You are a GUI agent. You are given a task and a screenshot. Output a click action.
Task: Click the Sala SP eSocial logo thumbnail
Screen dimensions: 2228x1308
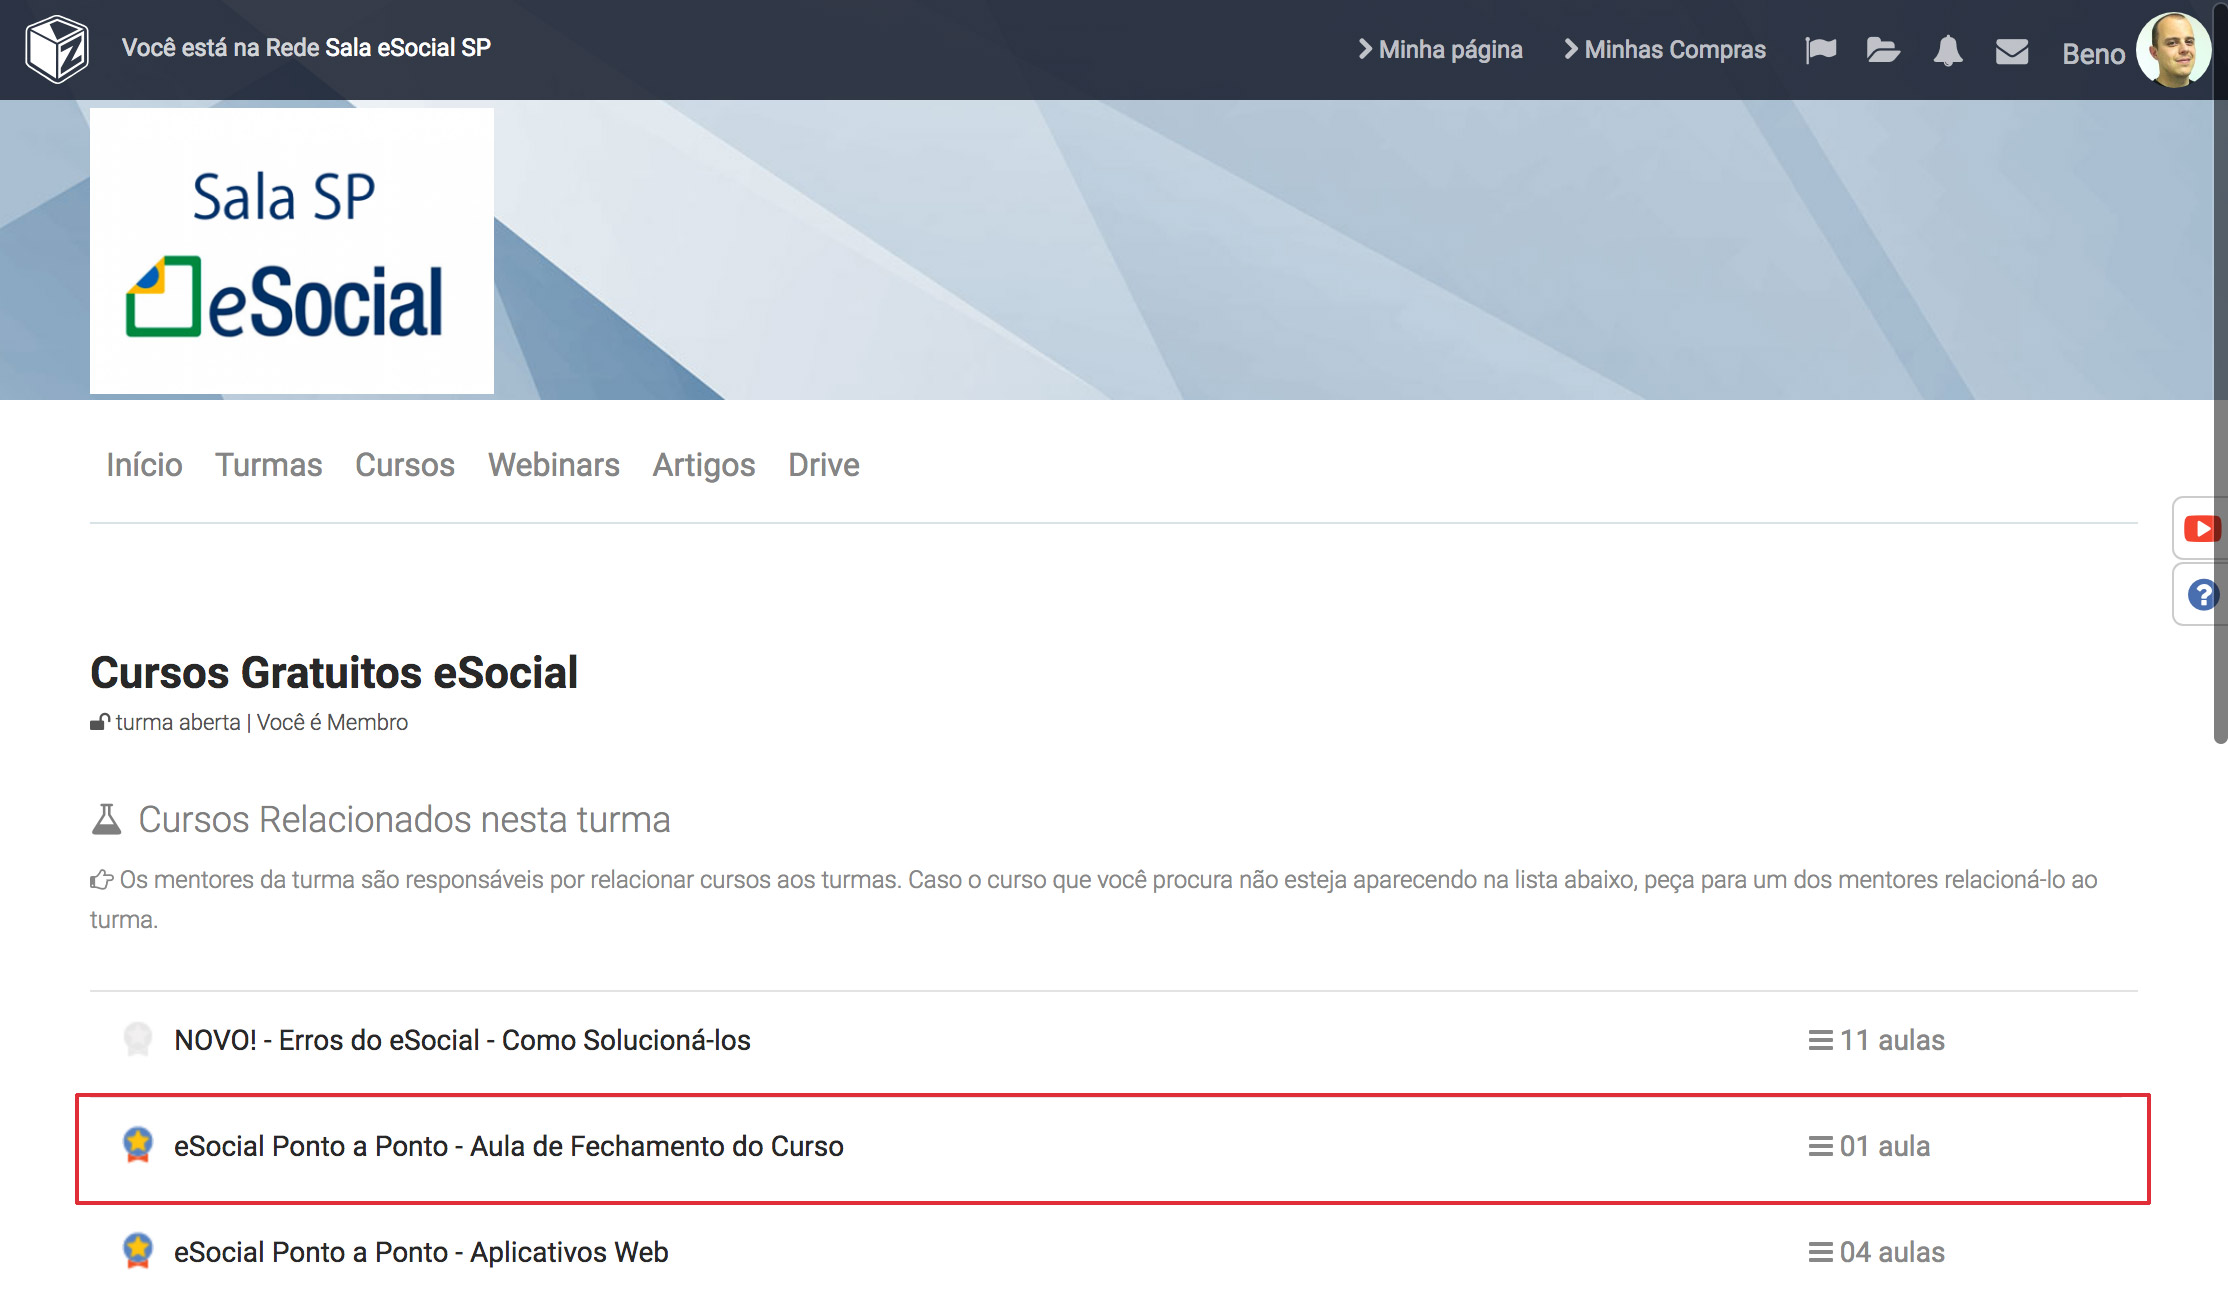pos(291,251)
